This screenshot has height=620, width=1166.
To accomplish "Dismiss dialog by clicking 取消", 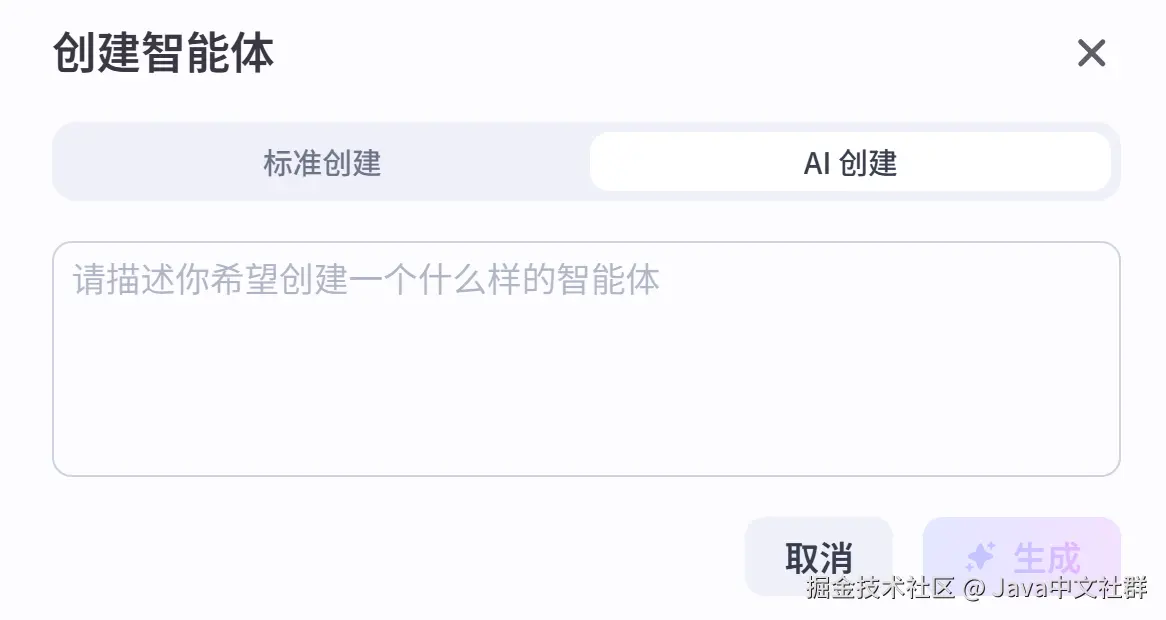I will pos(818,556).
